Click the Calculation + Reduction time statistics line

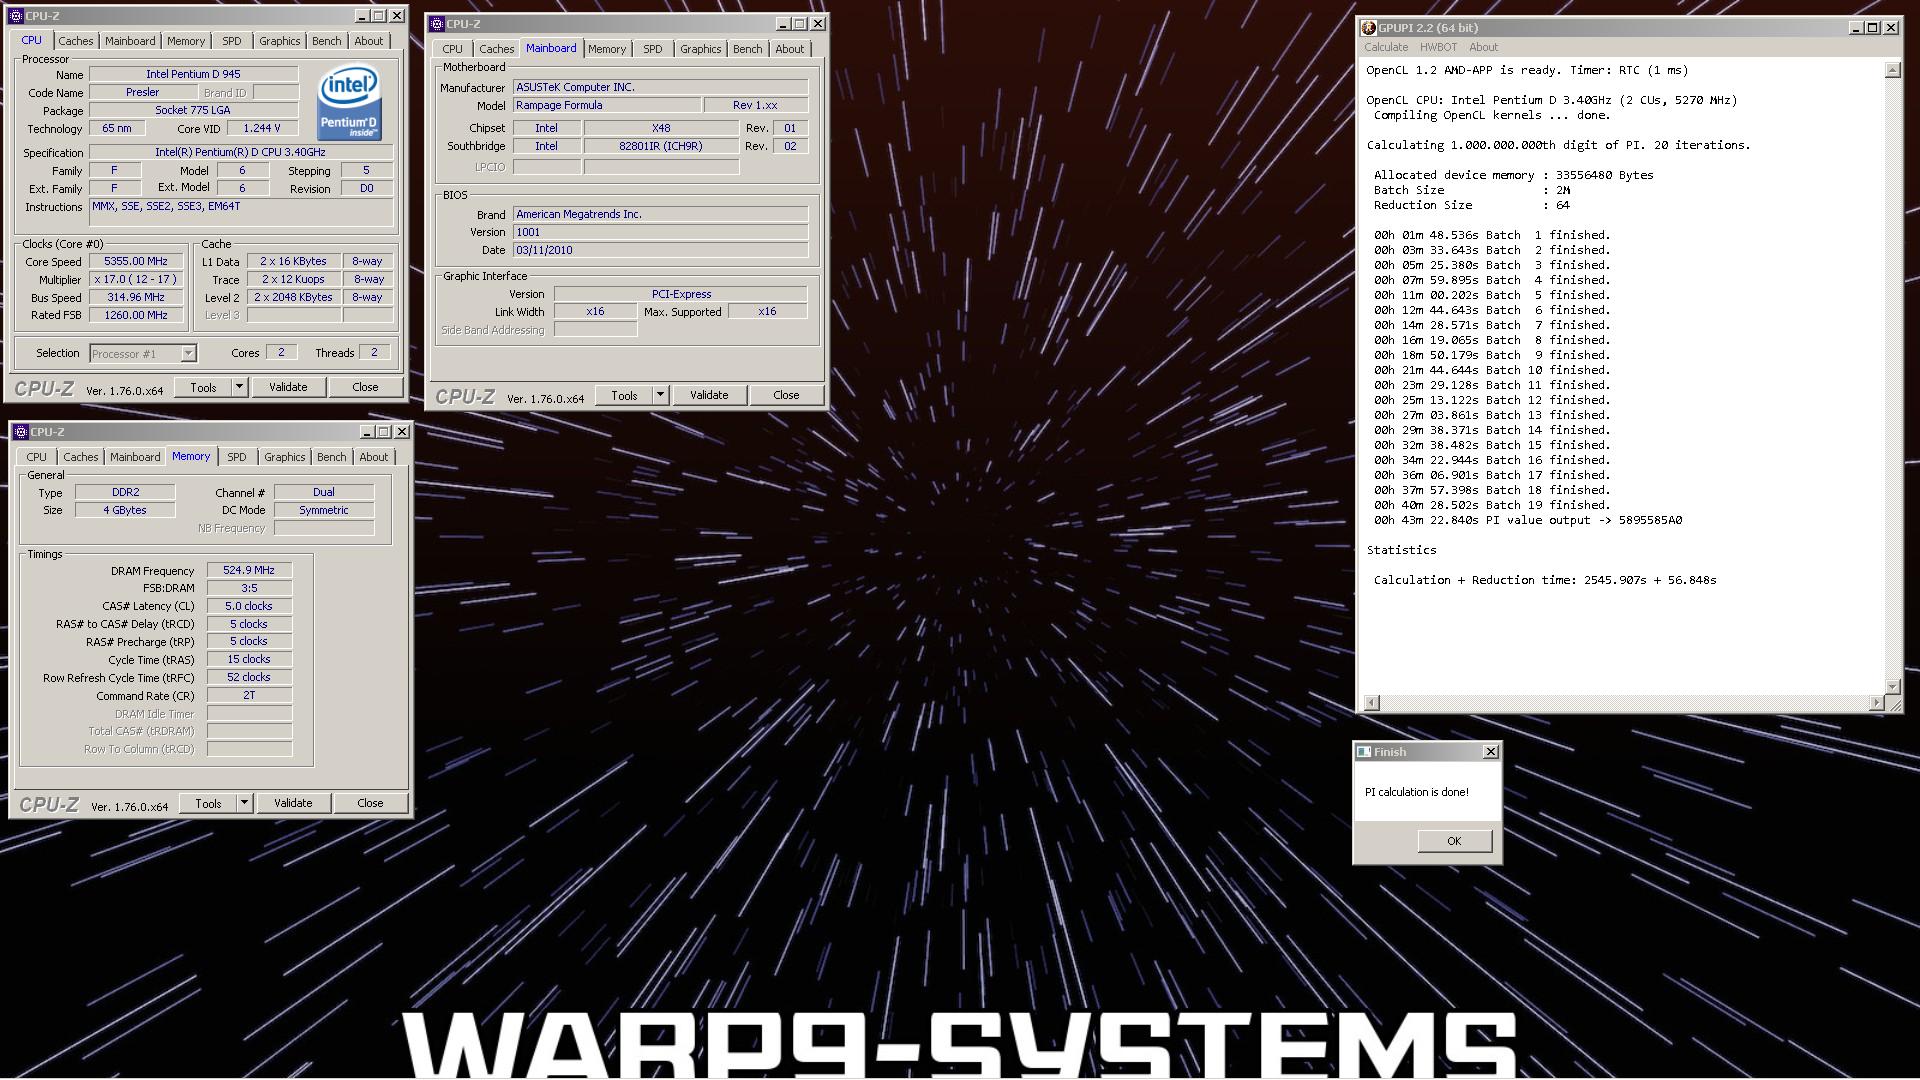point(1545,580)
